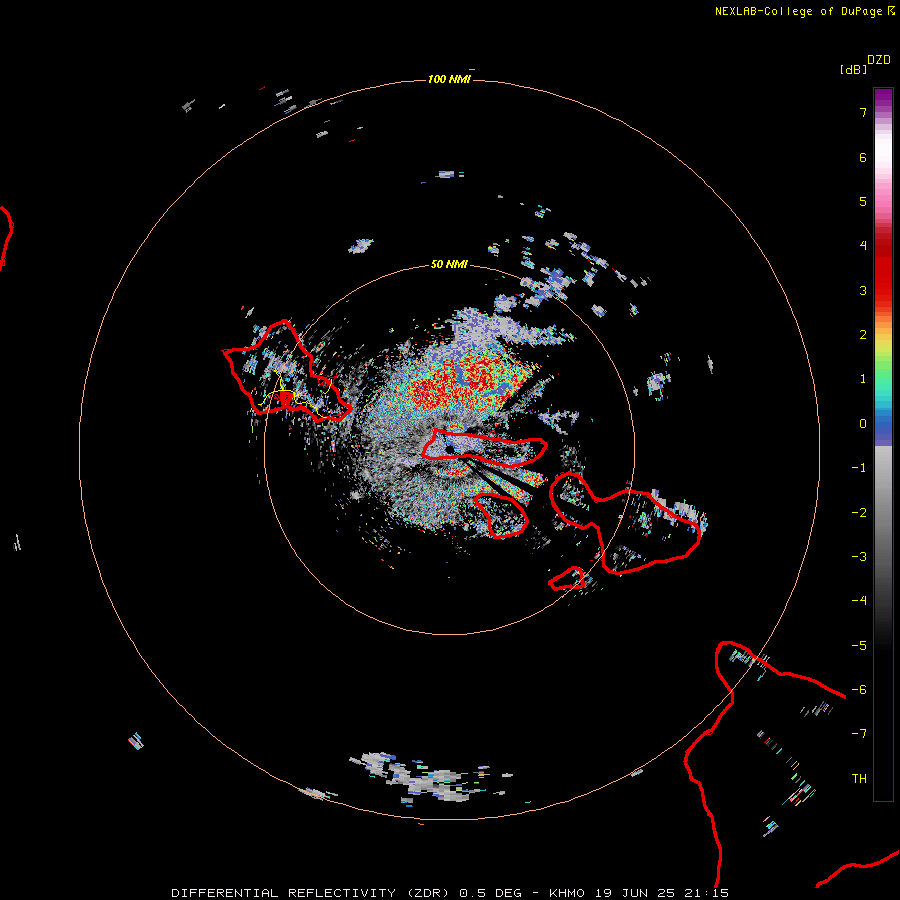Click the -6 value on color scale

pyautogui.click(x=859, y=690)
